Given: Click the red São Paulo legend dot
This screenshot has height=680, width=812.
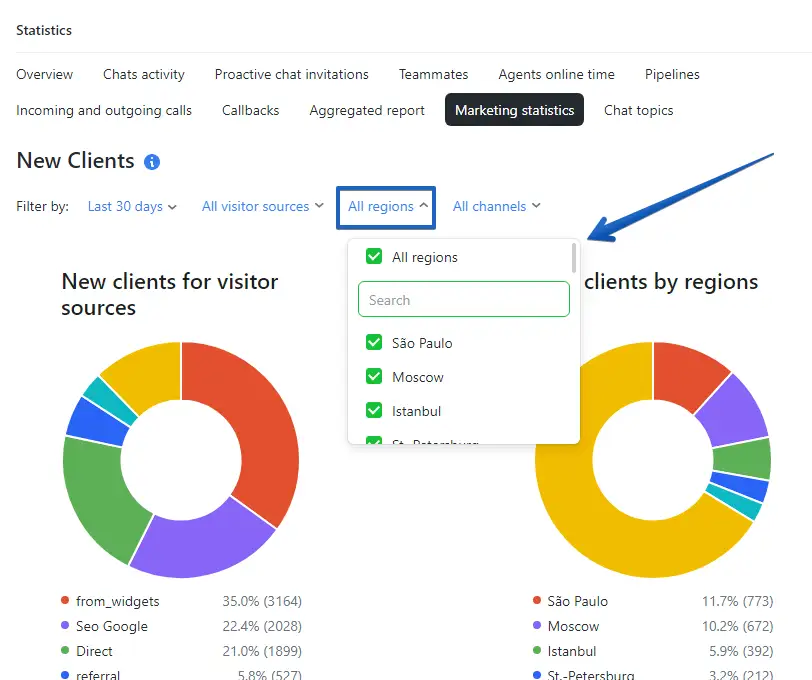Looking at the screenshot, I should (x=537, y=601).
